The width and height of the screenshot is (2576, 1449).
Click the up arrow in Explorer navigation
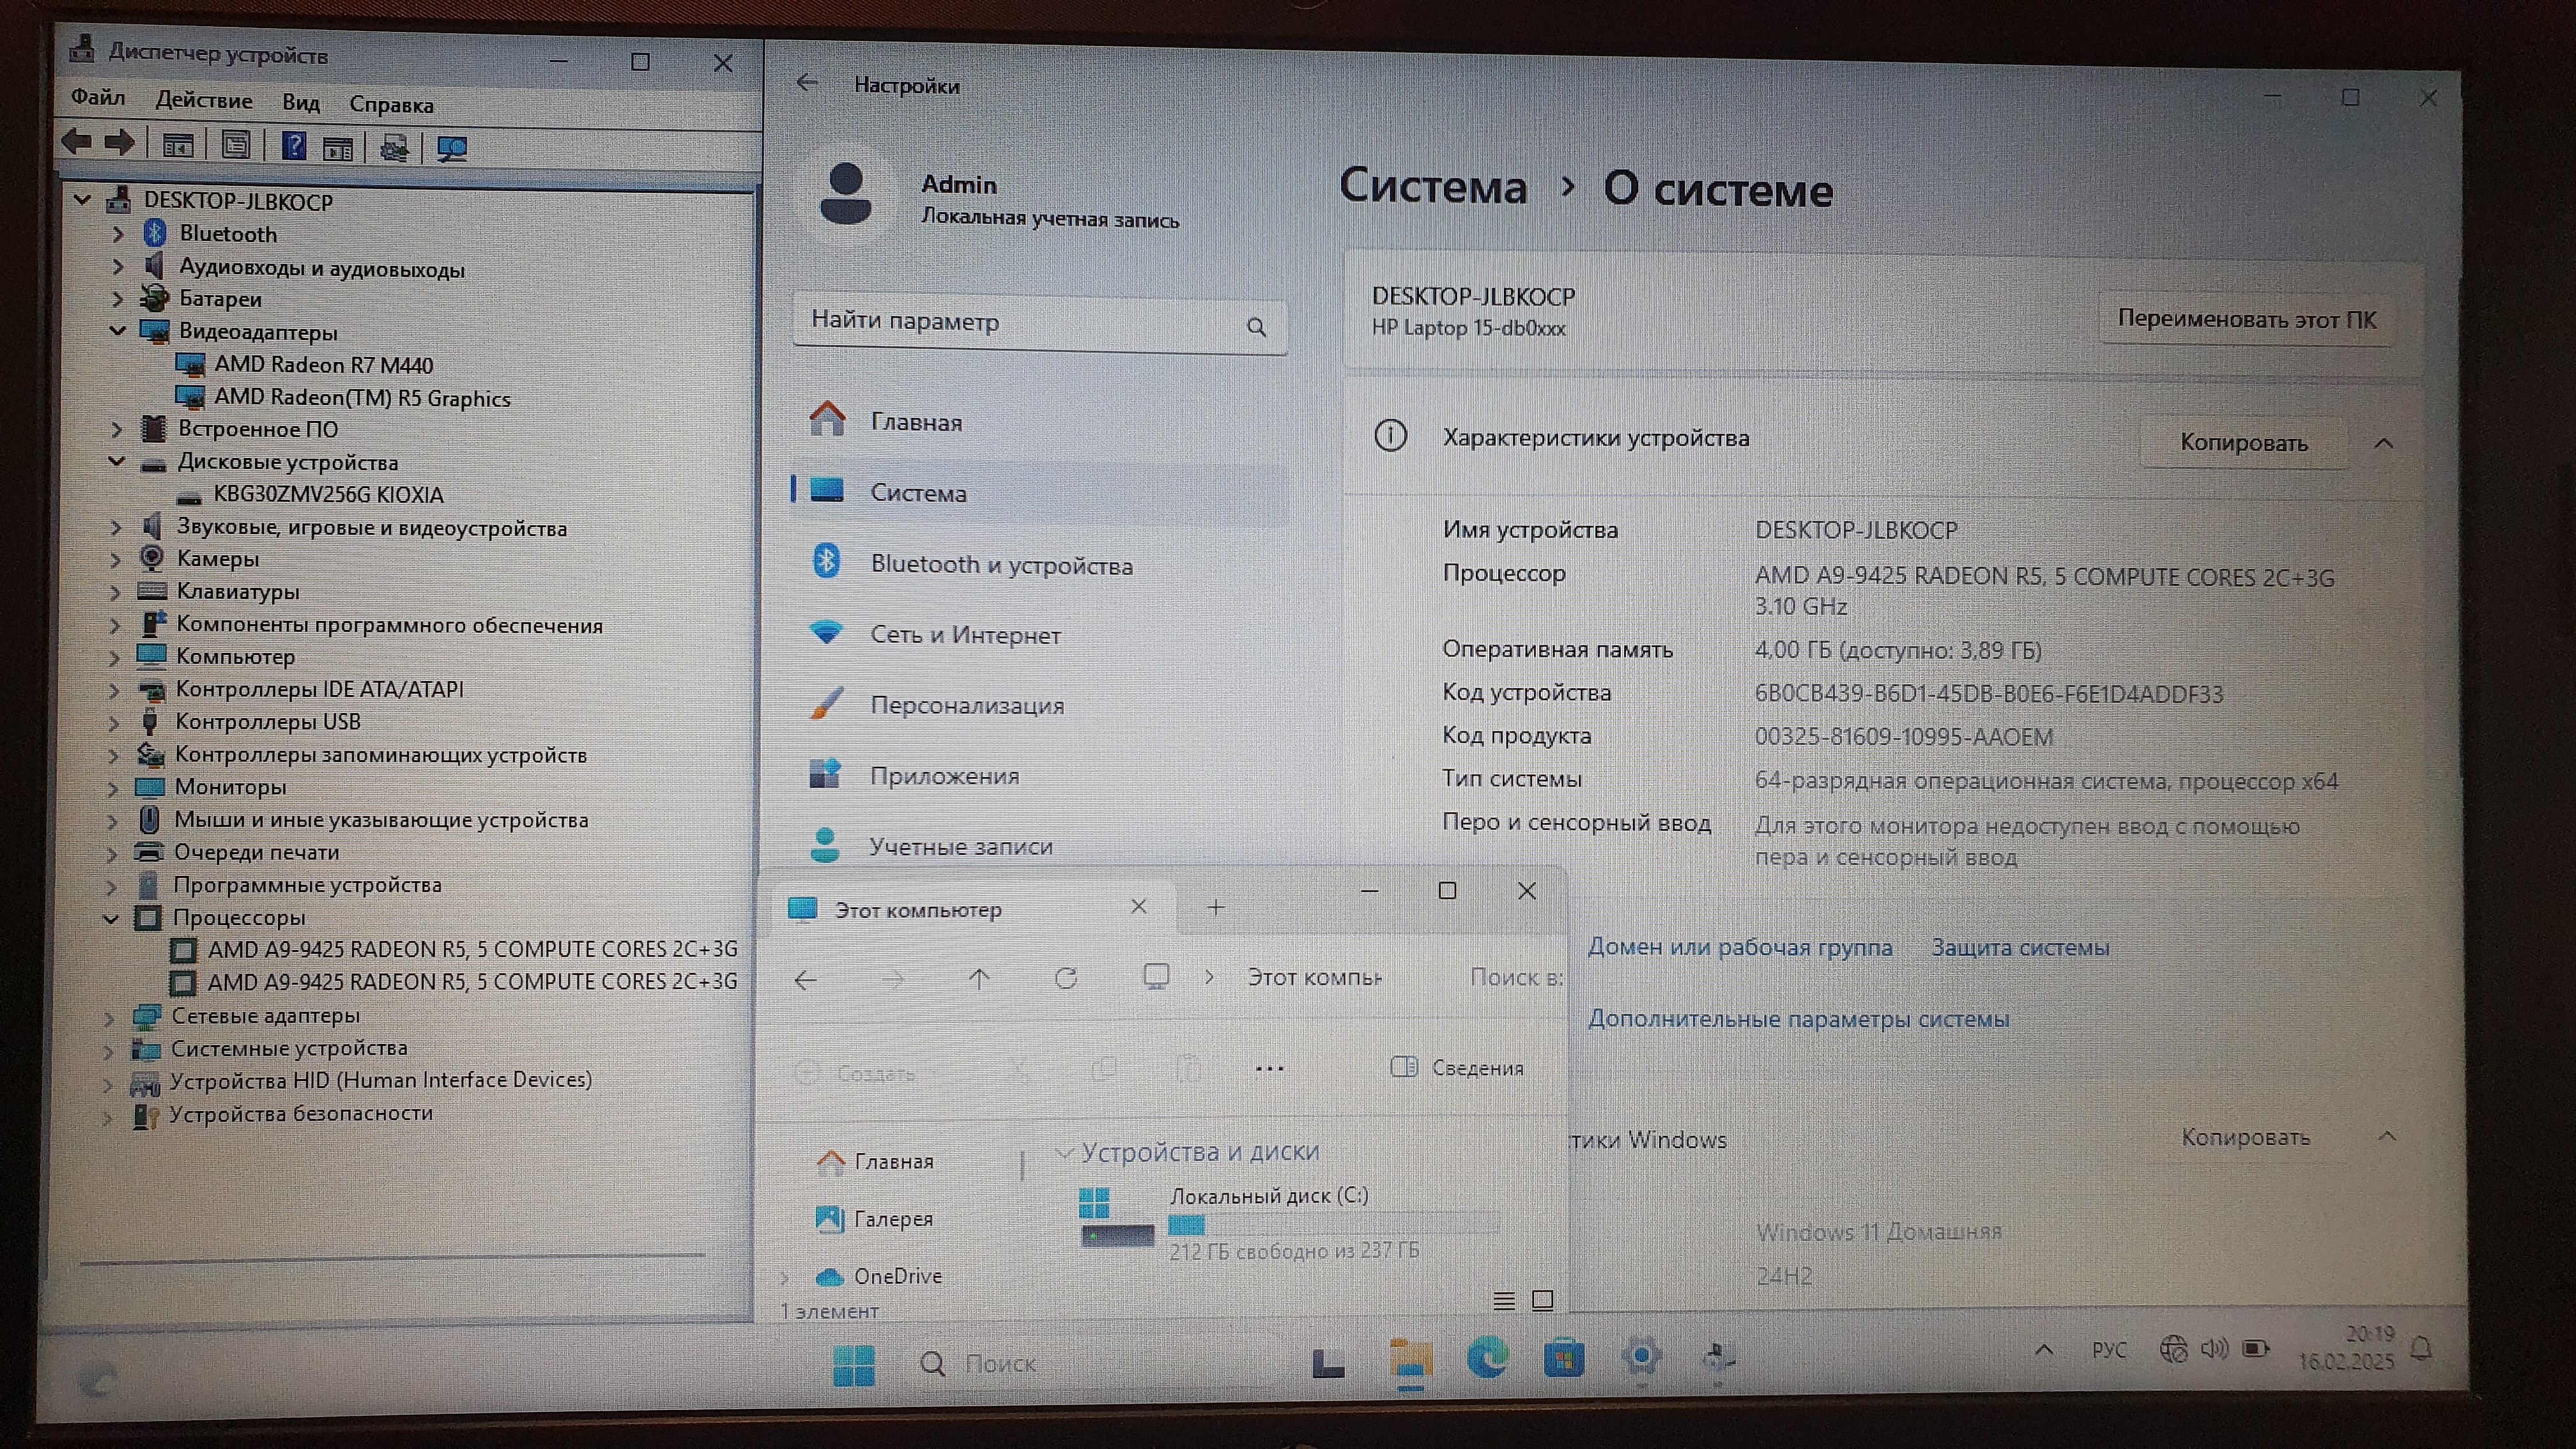click(979, 979)
